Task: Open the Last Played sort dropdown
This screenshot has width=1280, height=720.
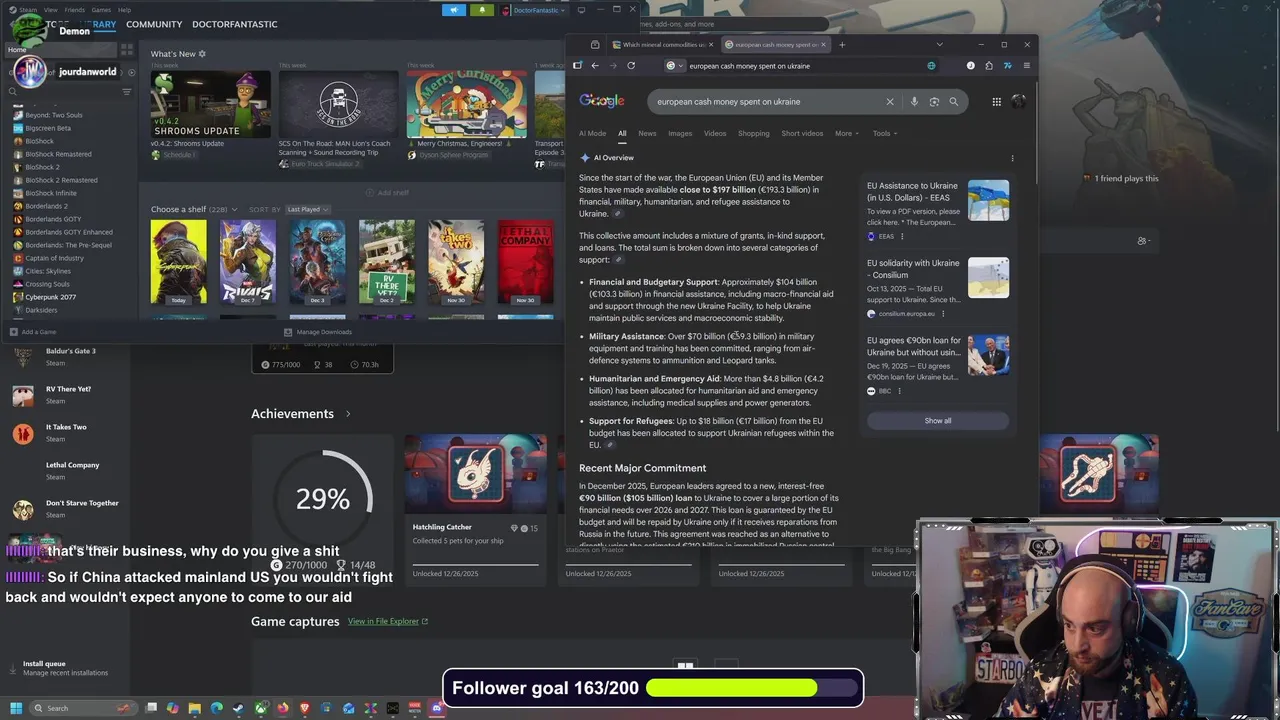Action: (x=308, y=209)
